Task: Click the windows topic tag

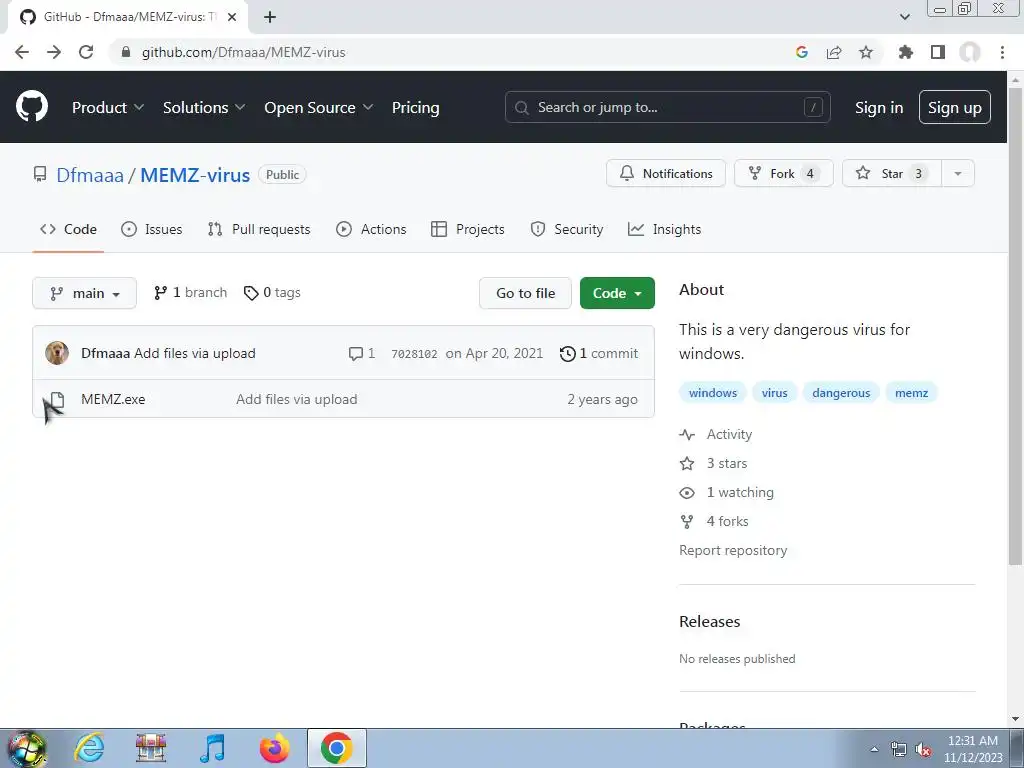Action: (712, 392)
